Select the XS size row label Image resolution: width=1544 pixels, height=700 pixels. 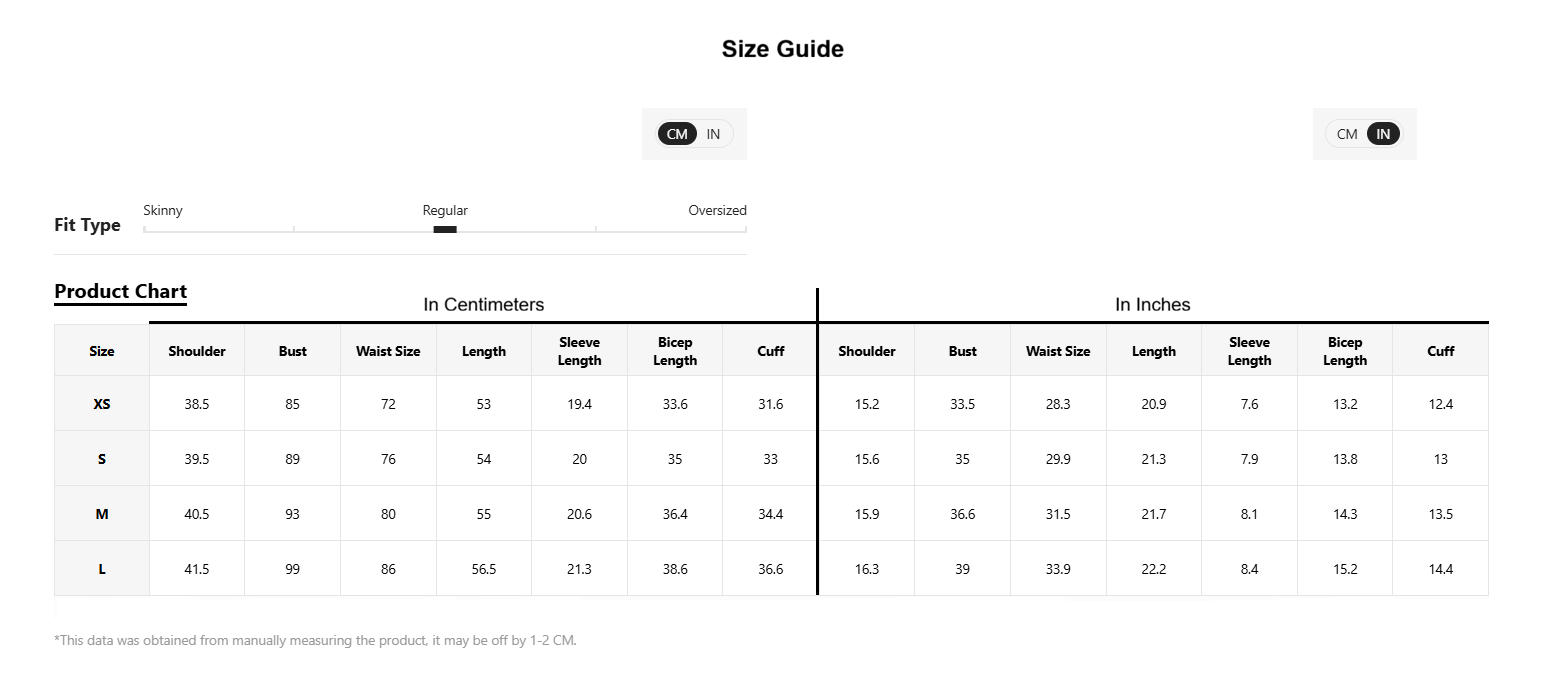coord(102,404)
